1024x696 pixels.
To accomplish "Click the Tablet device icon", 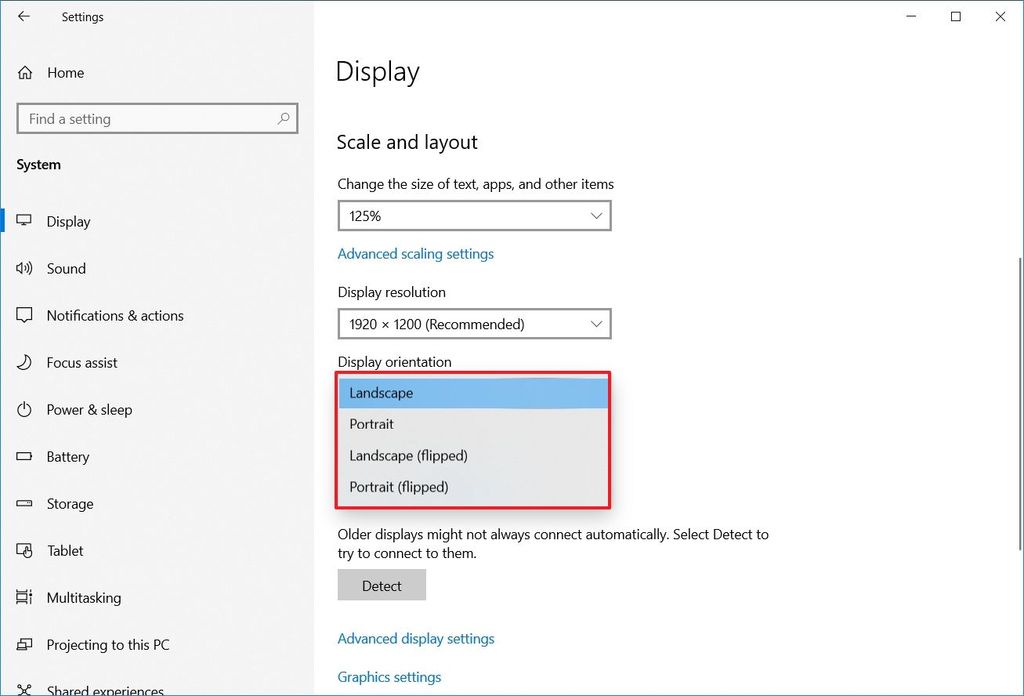I will 24,550.
